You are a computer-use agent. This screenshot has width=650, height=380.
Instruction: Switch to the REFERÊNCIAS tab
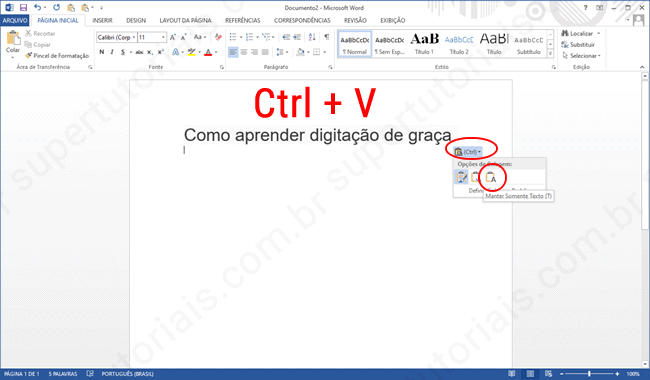[x=243, y=20]
